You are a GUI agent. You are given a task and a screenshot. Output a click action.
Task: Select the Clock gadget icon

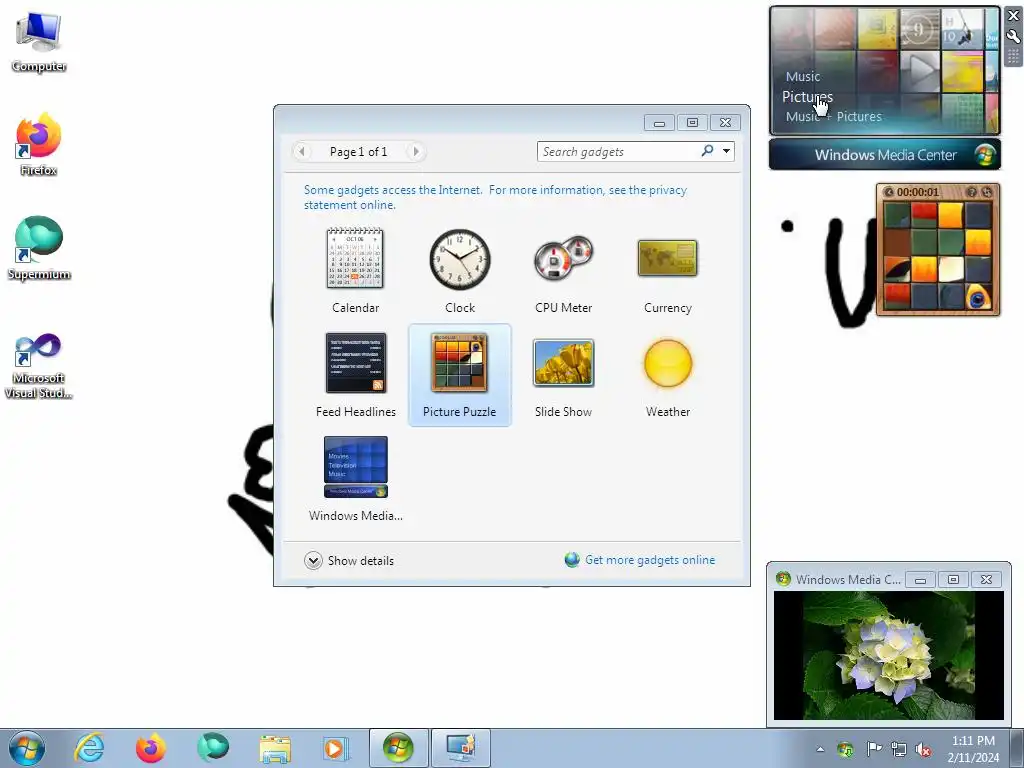point(460,259)
